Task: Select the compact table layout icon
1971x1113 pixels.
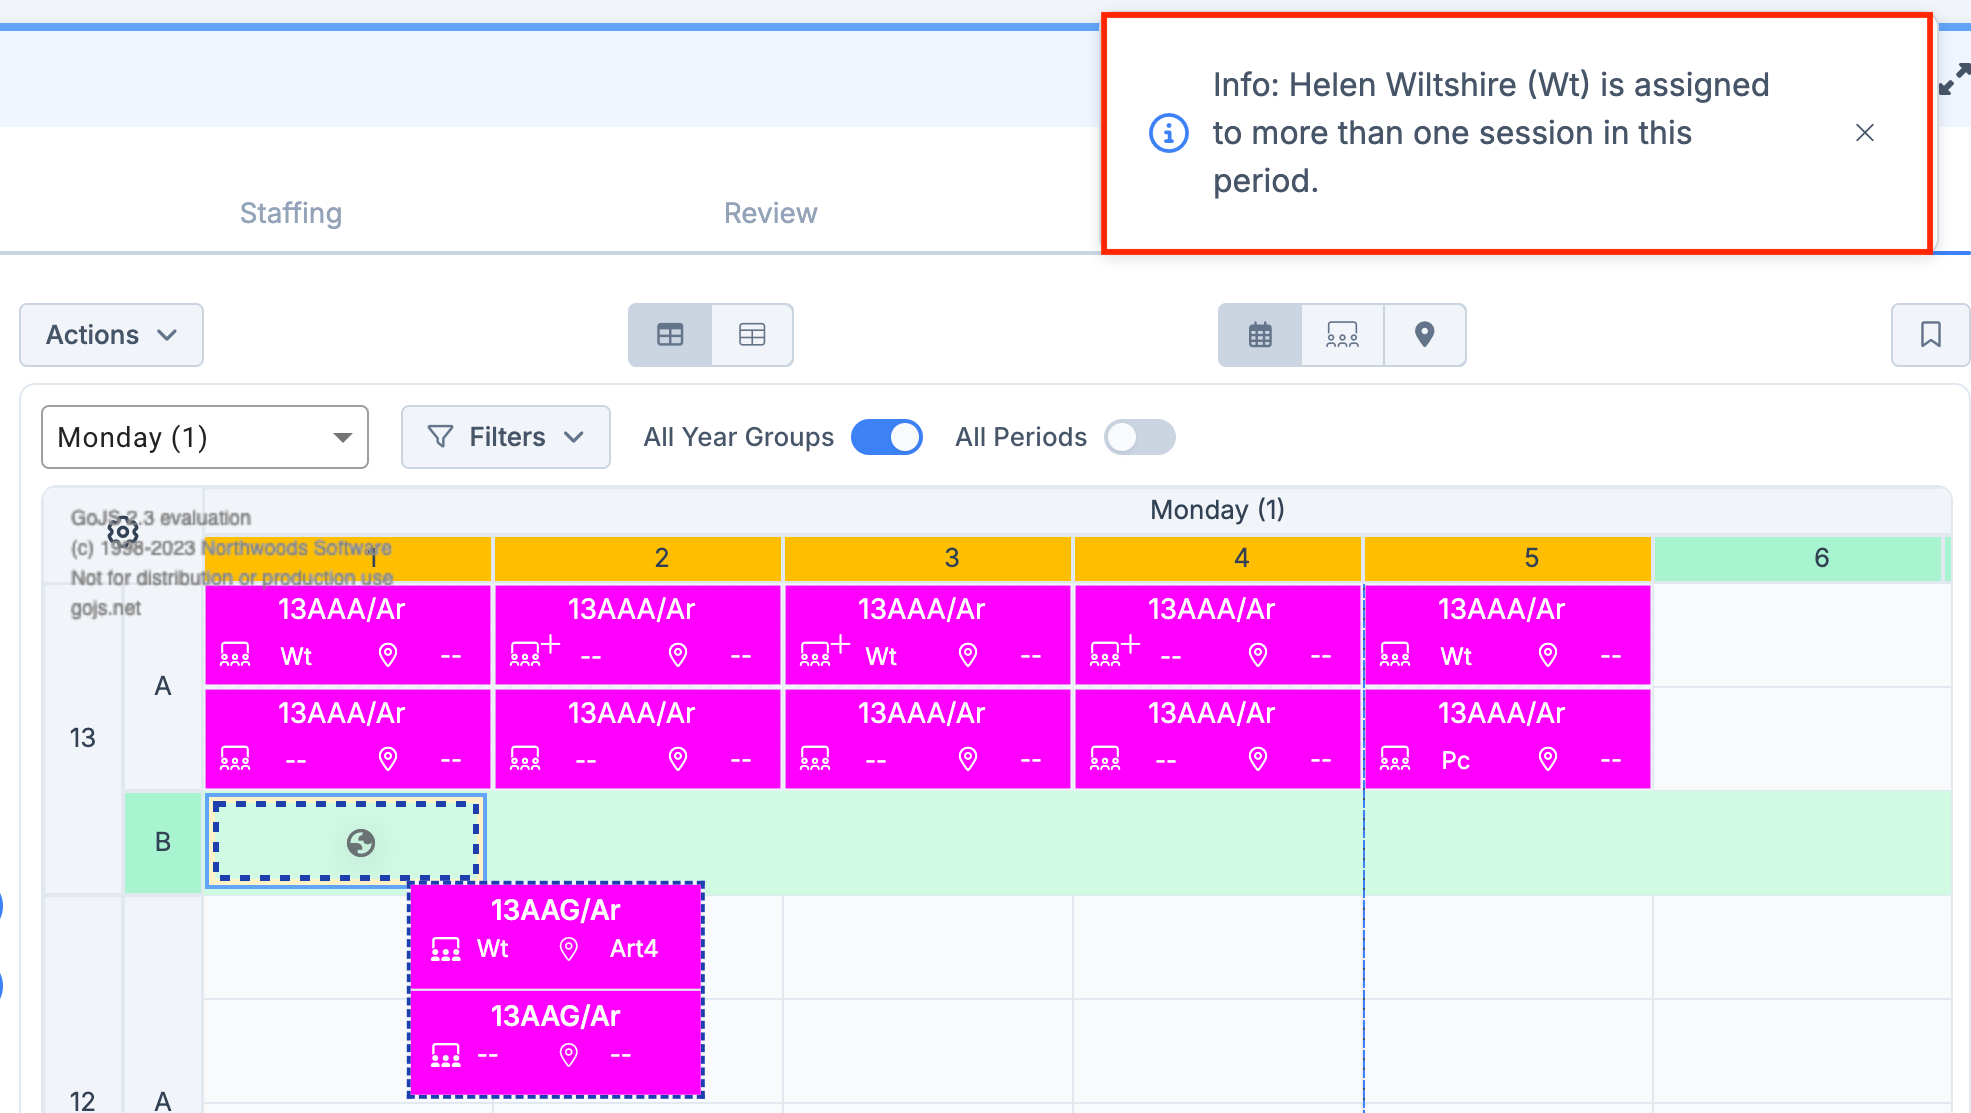Action: pyautogui.click(x=670, y=335)
